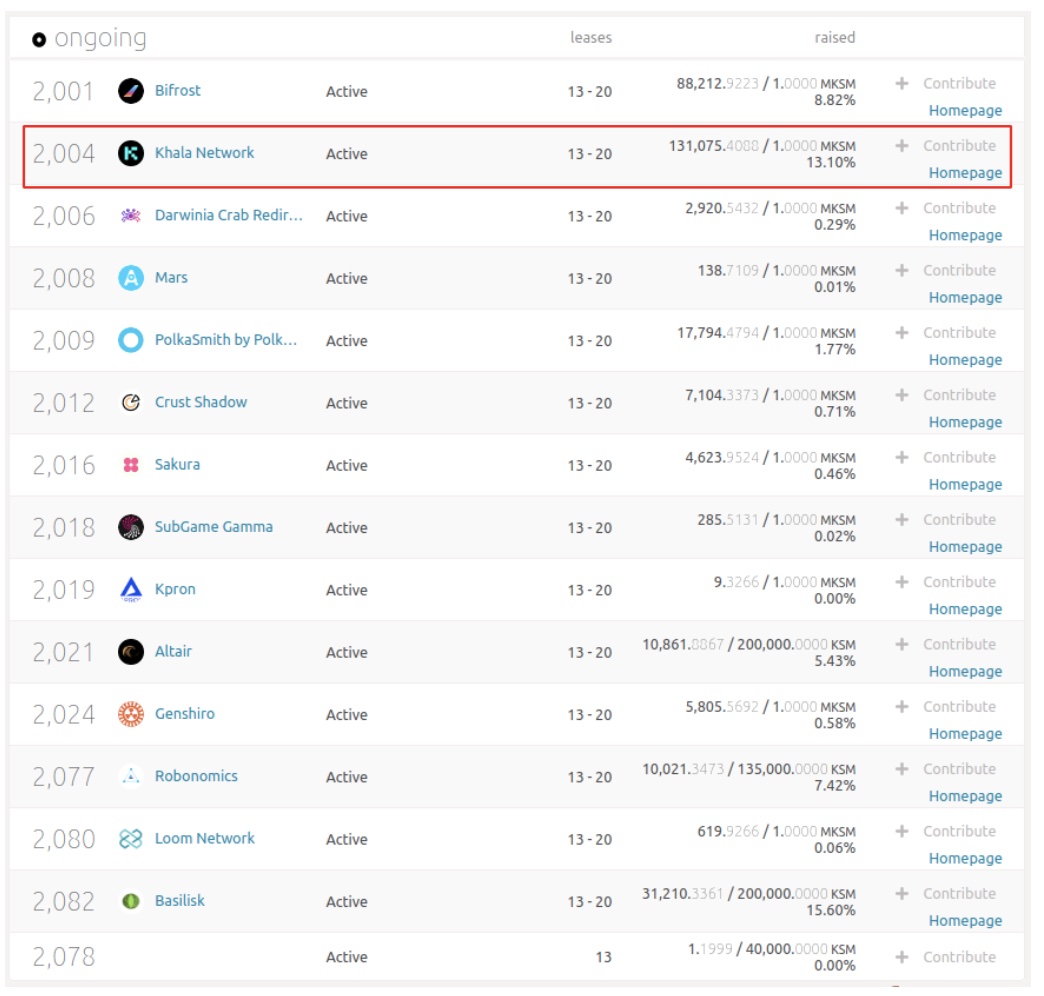
Task: Click the Basilisk logo icon
Action: [130, 901]
